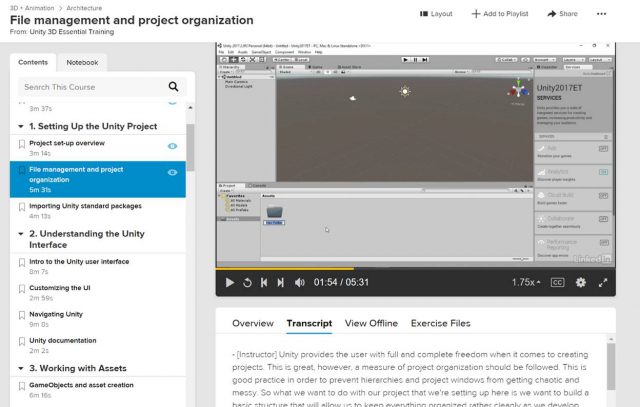This screenshot has height=407, width=640.
Task: Bookmark File management and project organization
Action: (x=22, y=170)
